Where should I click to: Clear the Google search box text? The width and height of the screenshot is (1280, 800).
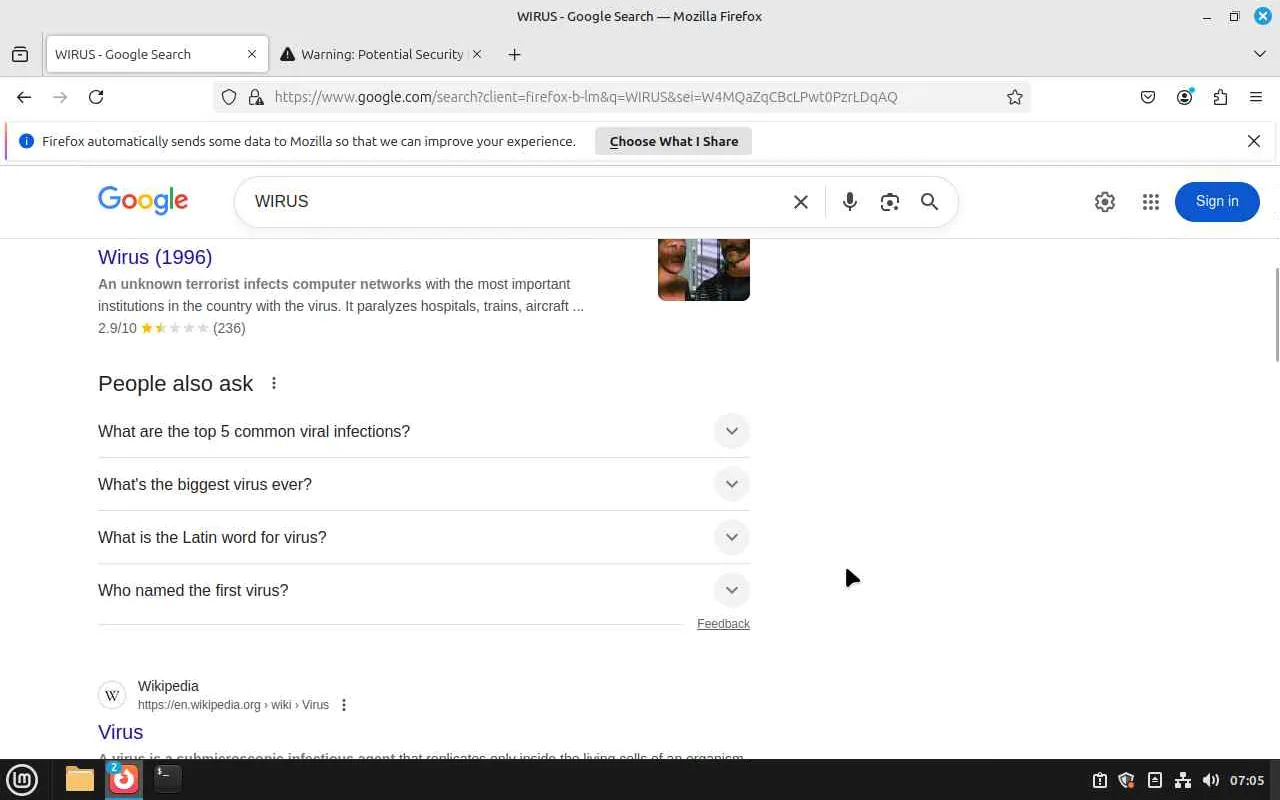(x=801, y=202)
